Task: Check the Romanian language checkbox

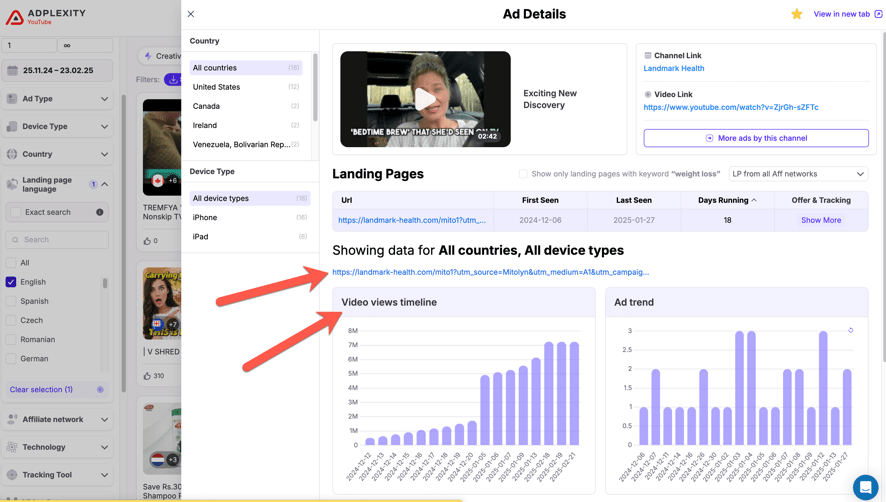Action: point(11,339)
